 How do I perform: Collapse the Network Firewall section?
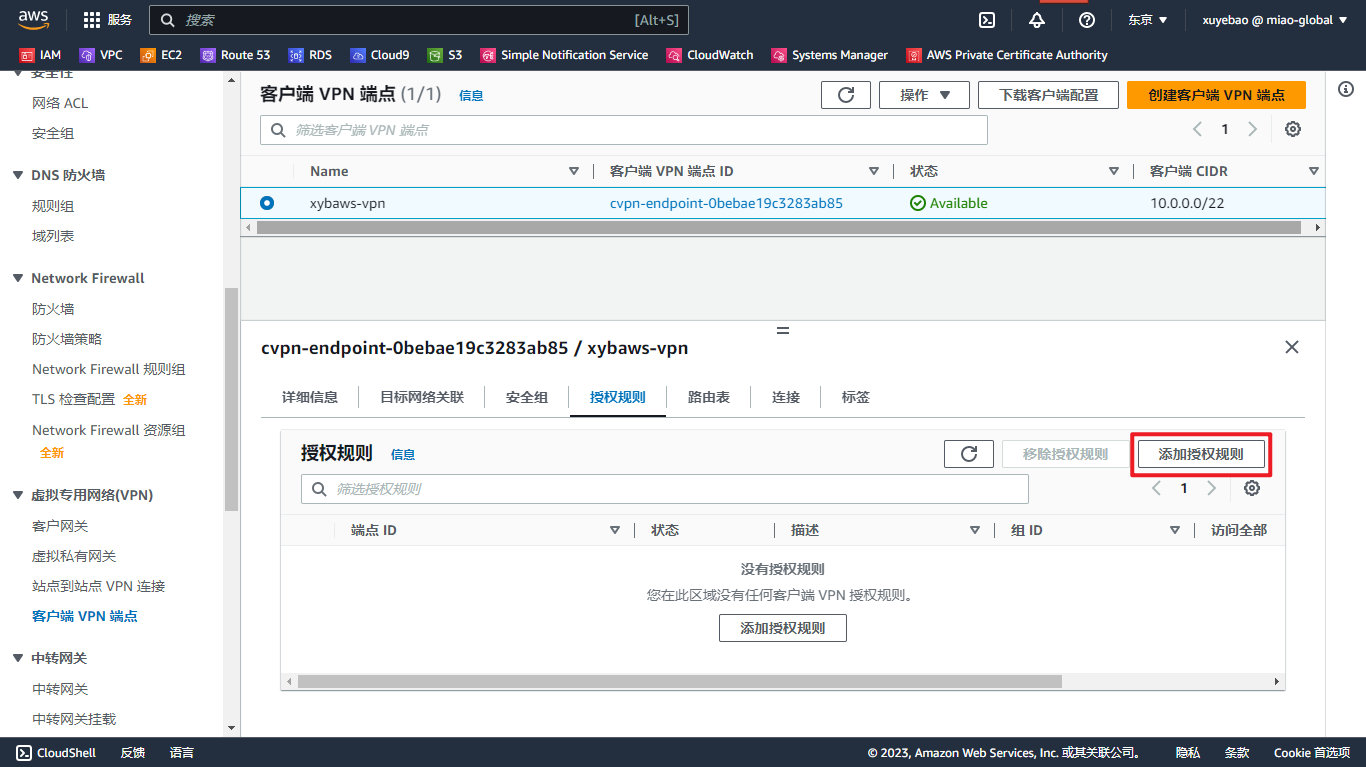point(18,278)
